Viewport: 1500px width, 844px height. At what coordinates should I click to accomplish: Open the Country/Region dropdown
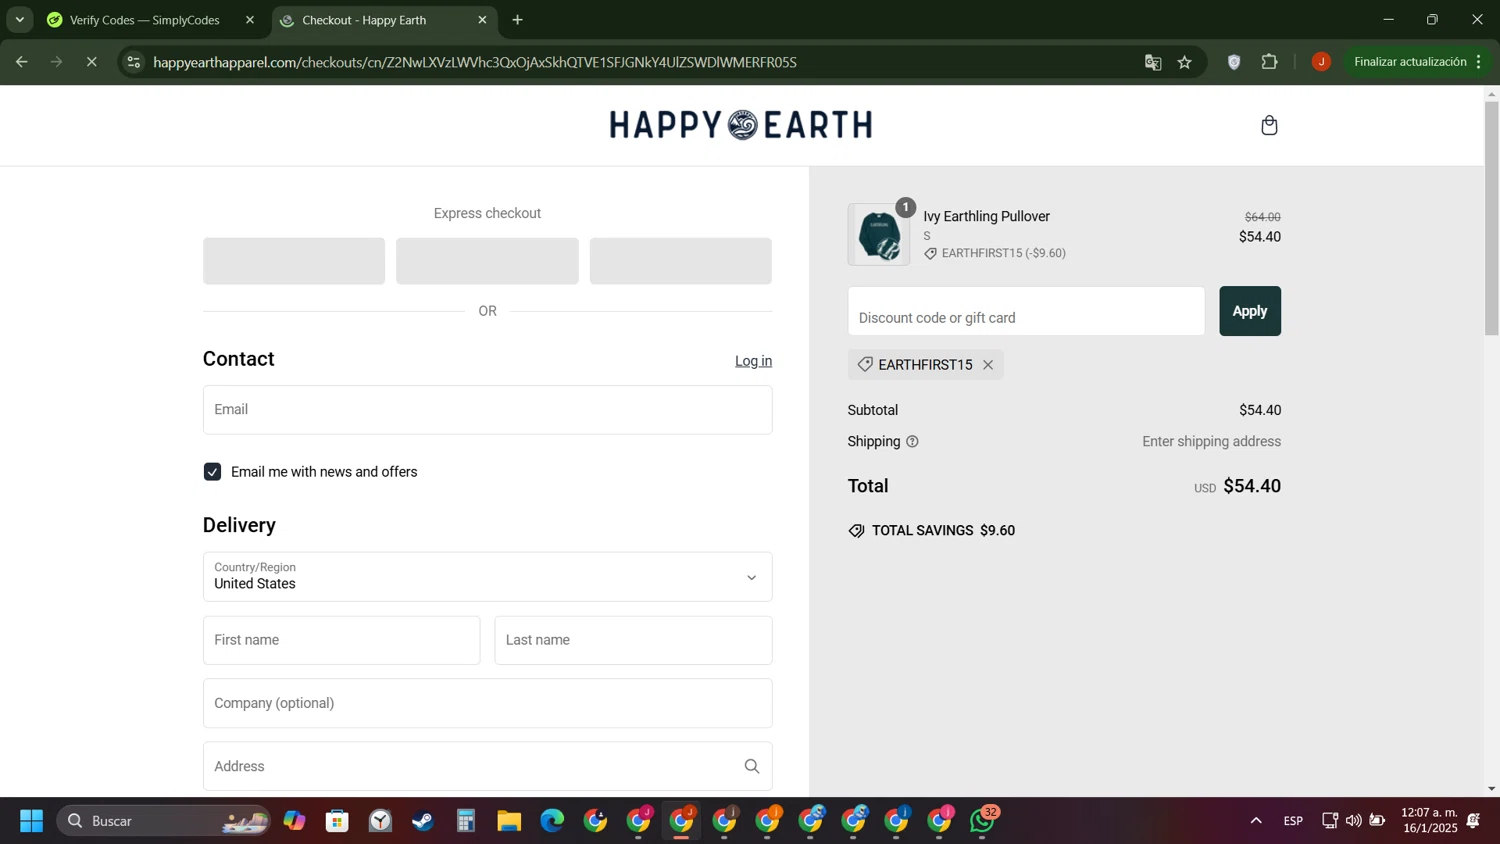click(487, 577)
